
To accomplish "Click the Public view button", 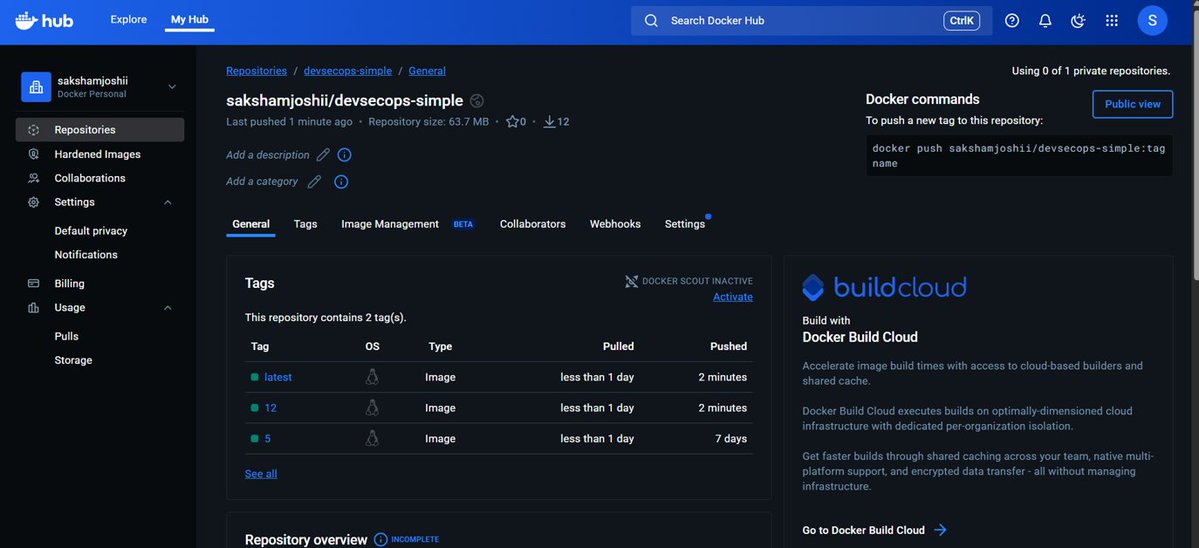I will point(1132,104).
